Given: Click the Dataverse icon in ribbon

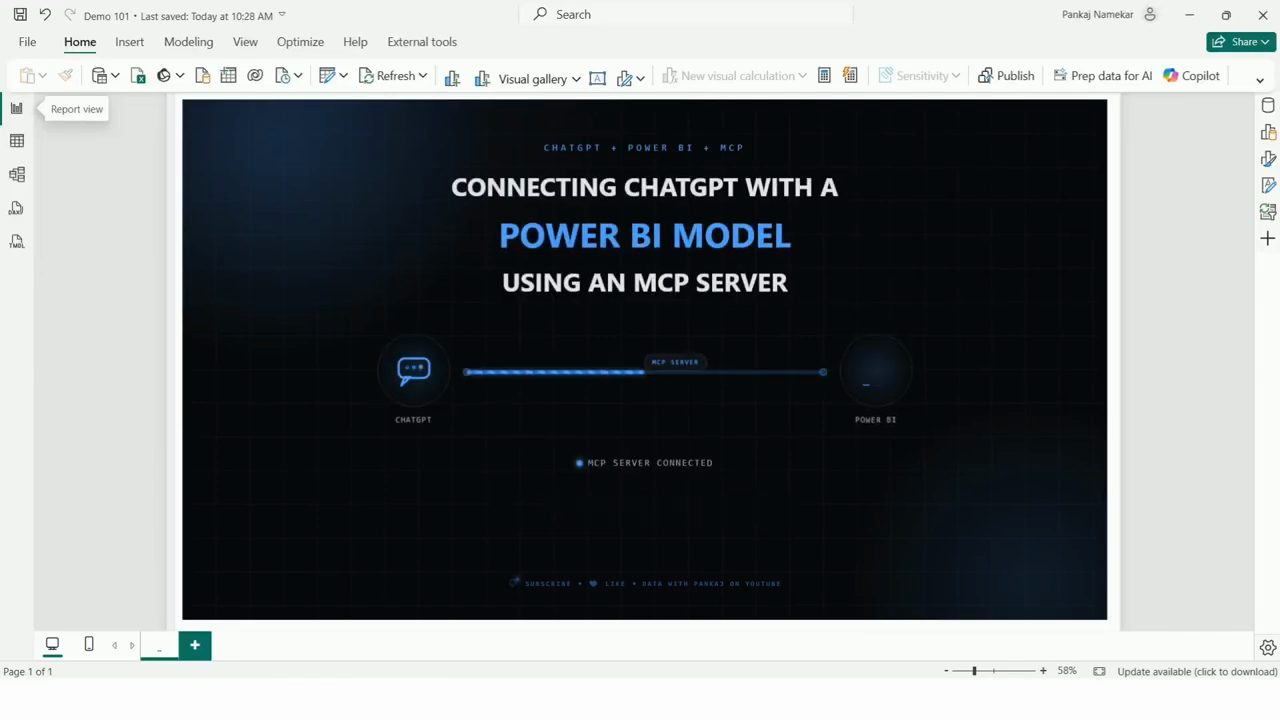Looking at the screenshot, I should click(255, 76).
